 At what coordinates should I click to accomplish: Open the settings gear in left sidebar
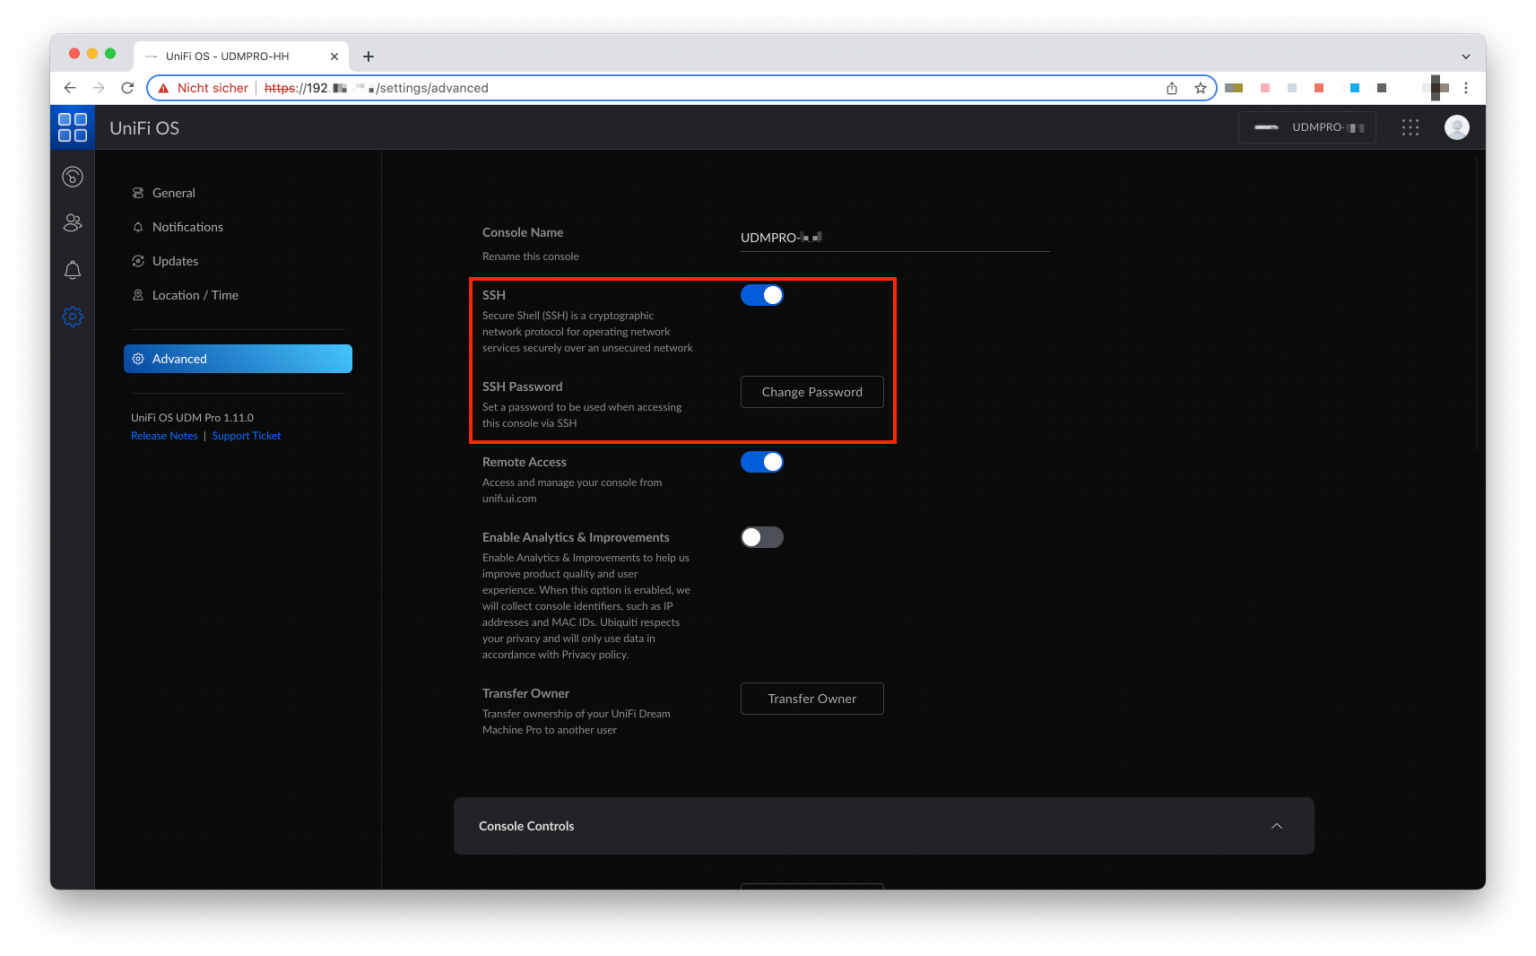pyautogui.click(x=72, y=317)
